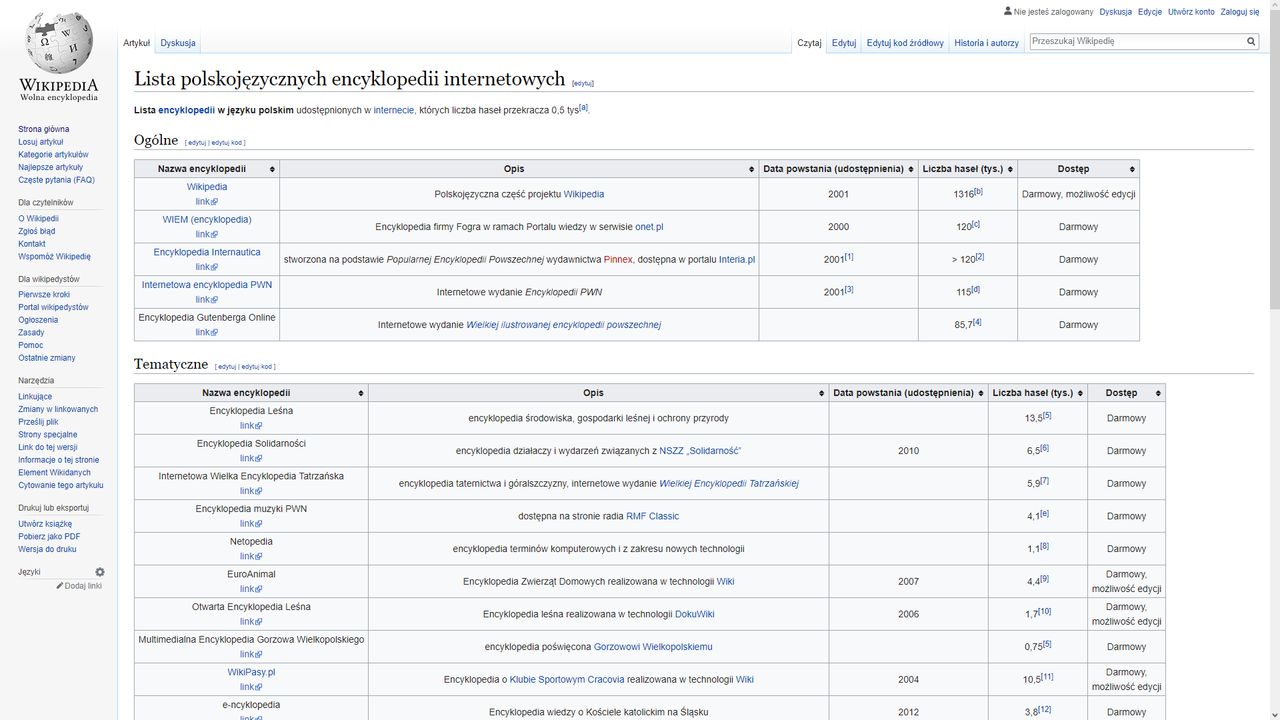Sort Tematyczne table by Data powstania
This screenshot has width=1280, height=720.
(x=908, y=393)
